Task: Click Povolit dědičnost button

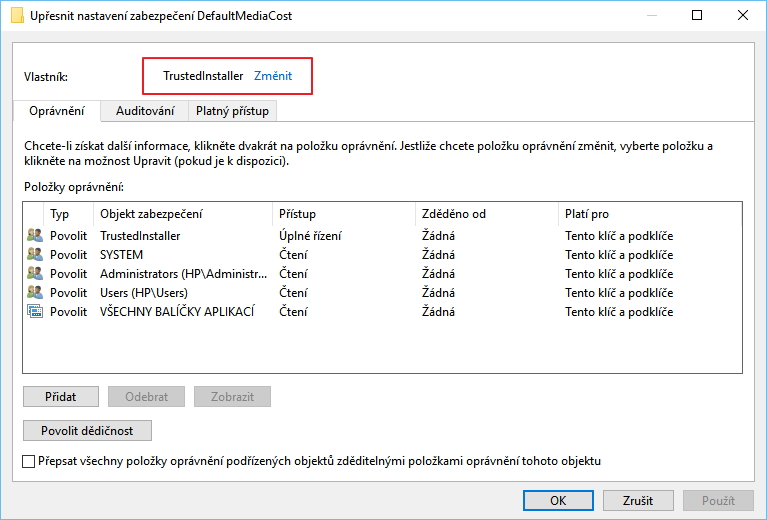Action: 87,430
